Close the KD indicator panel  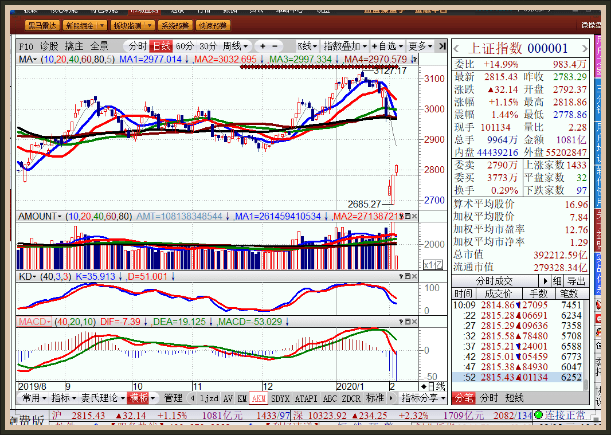[x=414, y=276]
